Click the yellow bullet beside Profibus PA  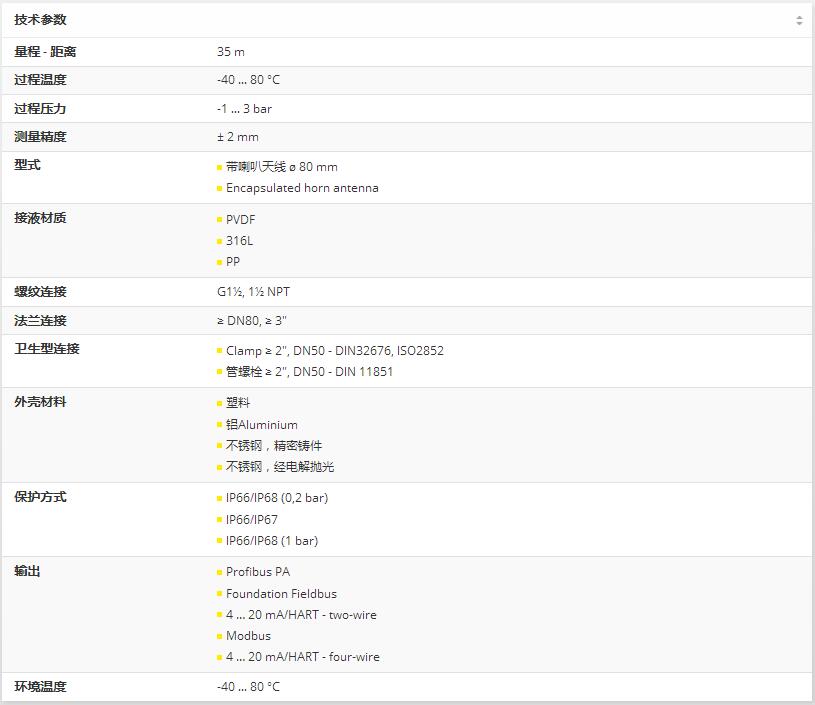(x=220, y=573)
